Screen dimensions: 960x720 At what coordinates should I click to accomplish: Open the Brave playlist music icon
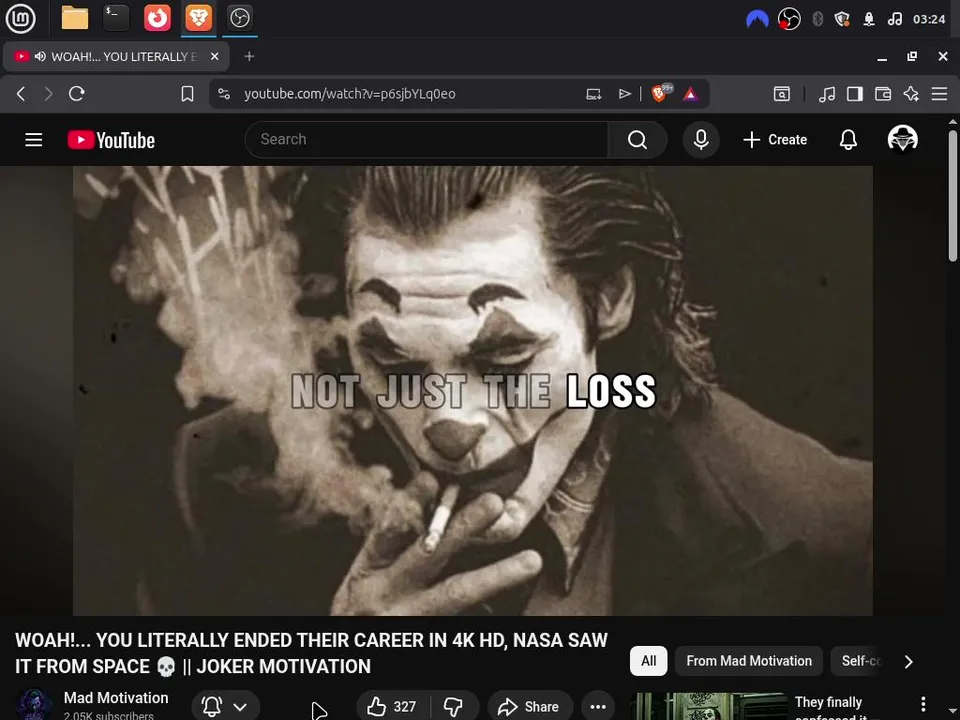point(827,94)
